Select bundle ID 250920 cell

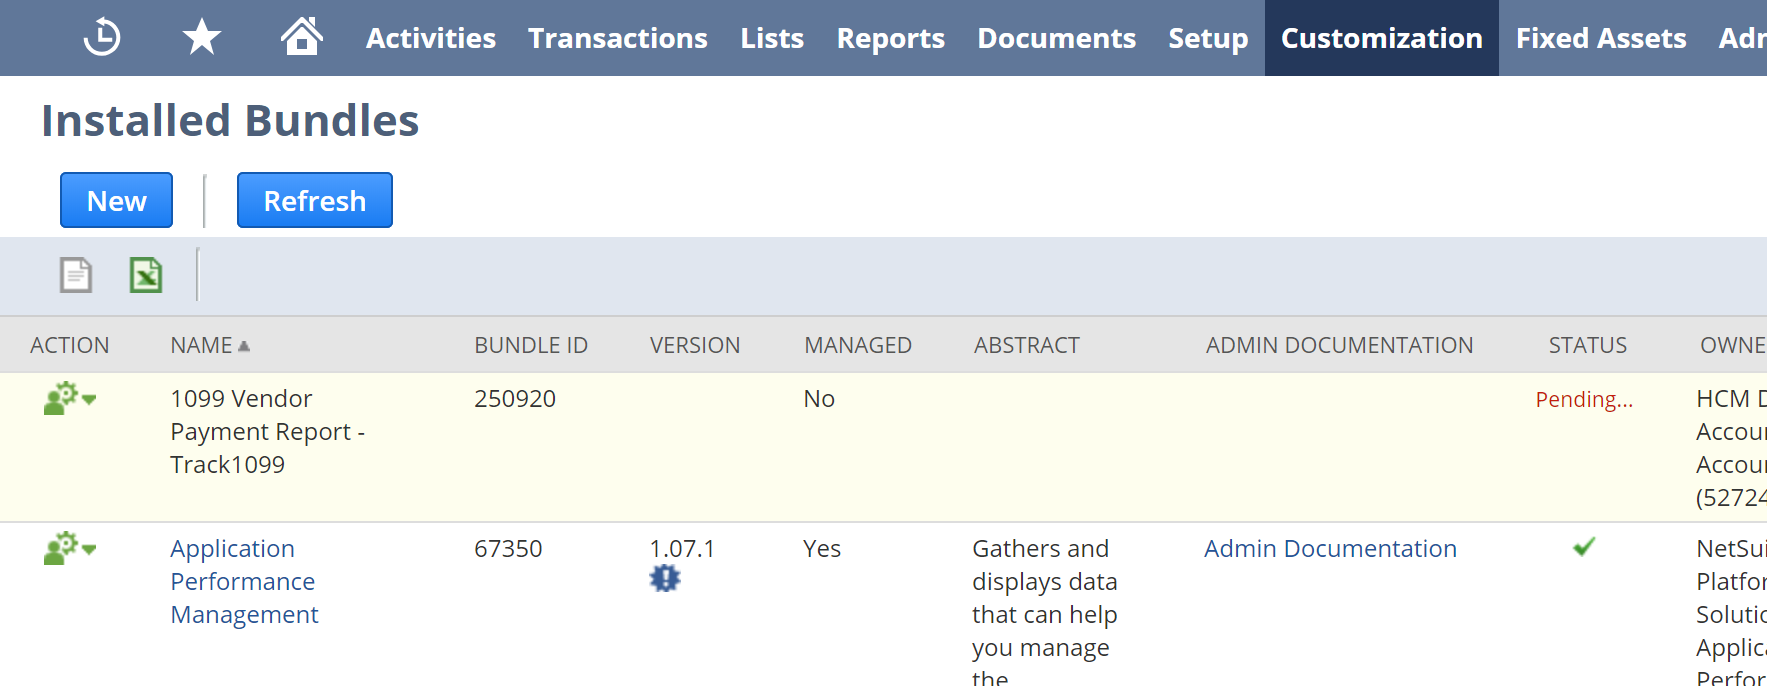pos(515,398)
